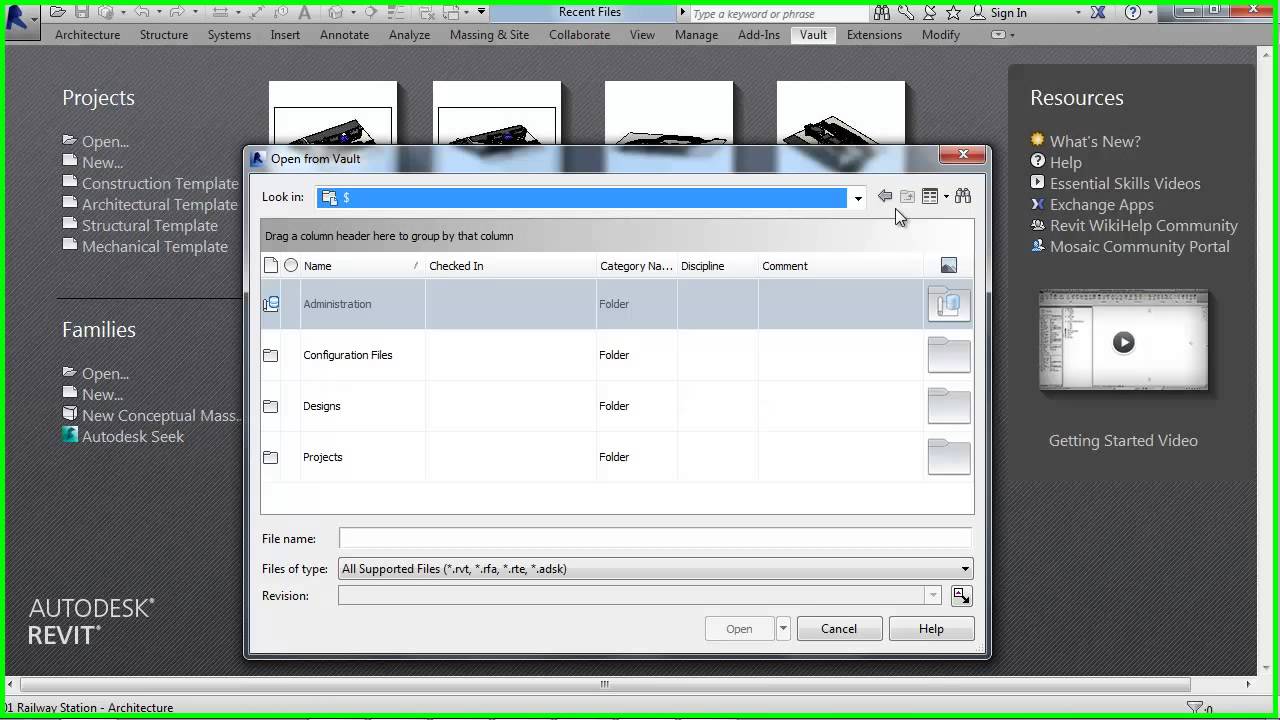
Task: Click the up one level folder icon
Action: click(907, 197)
